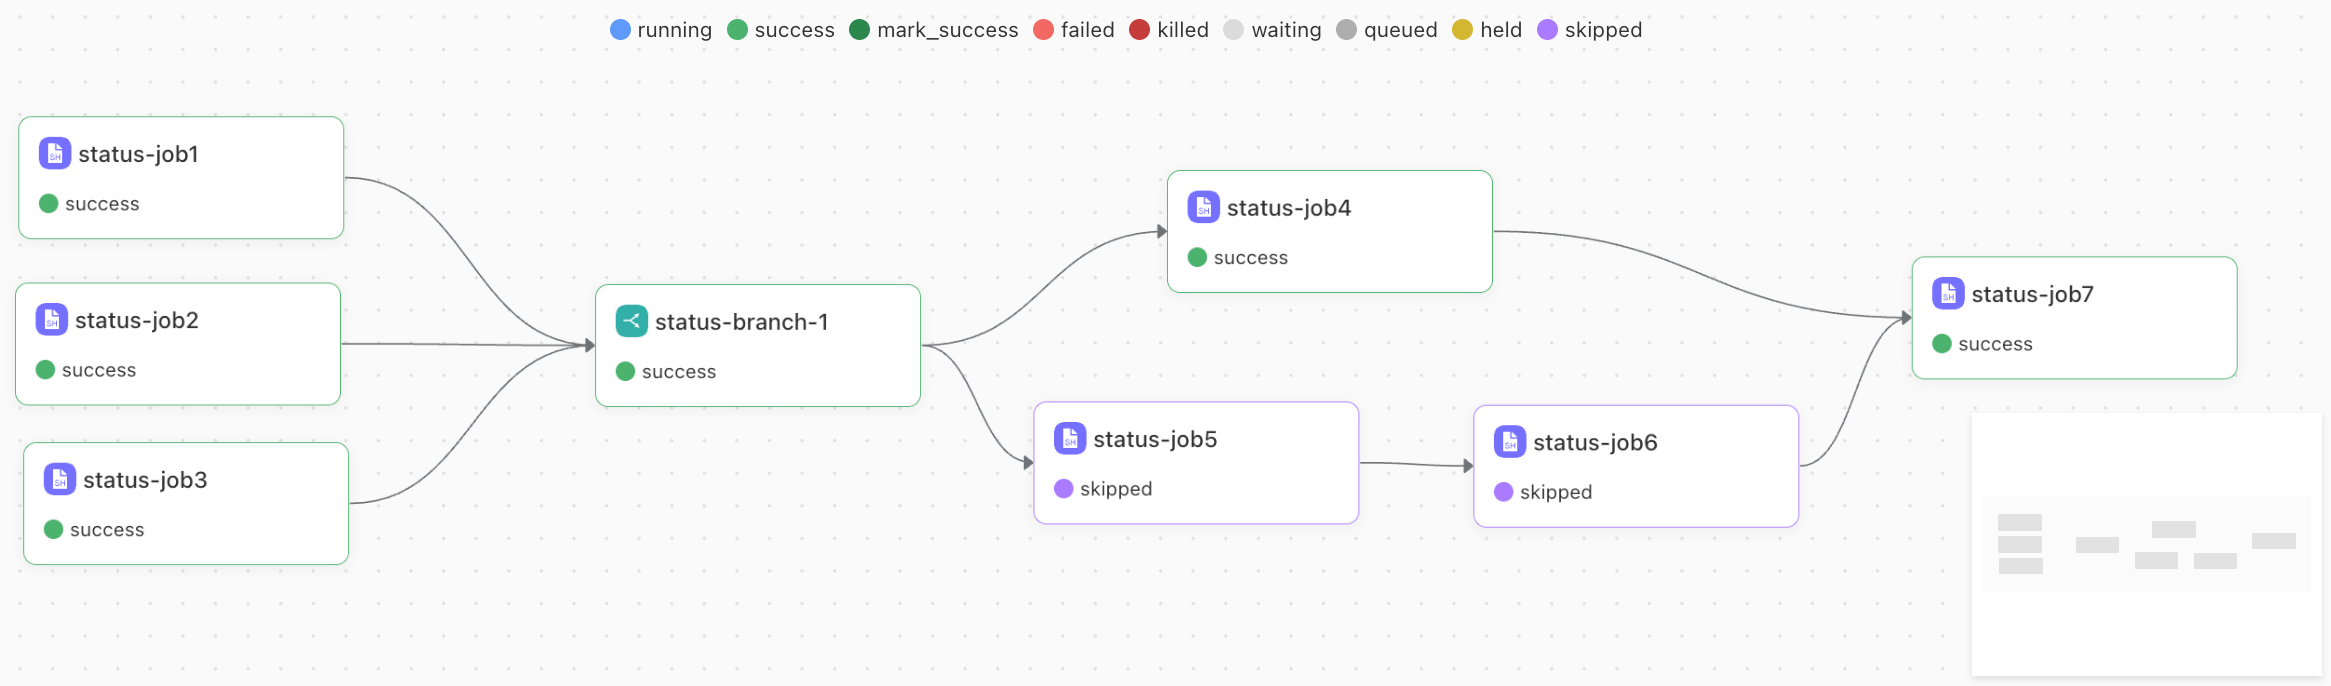2331x686 pixels.
Task: Click the mark_success legend label
Action: 947,30
